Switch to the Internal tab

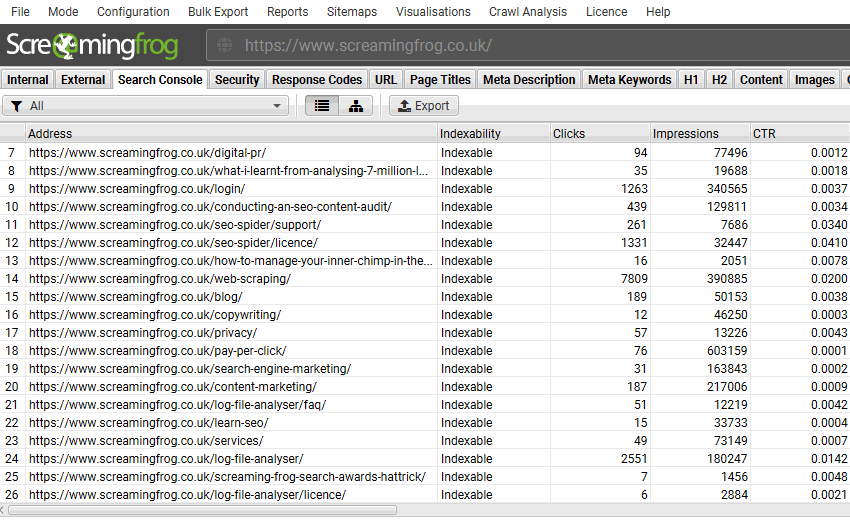(x=28, y=80)
